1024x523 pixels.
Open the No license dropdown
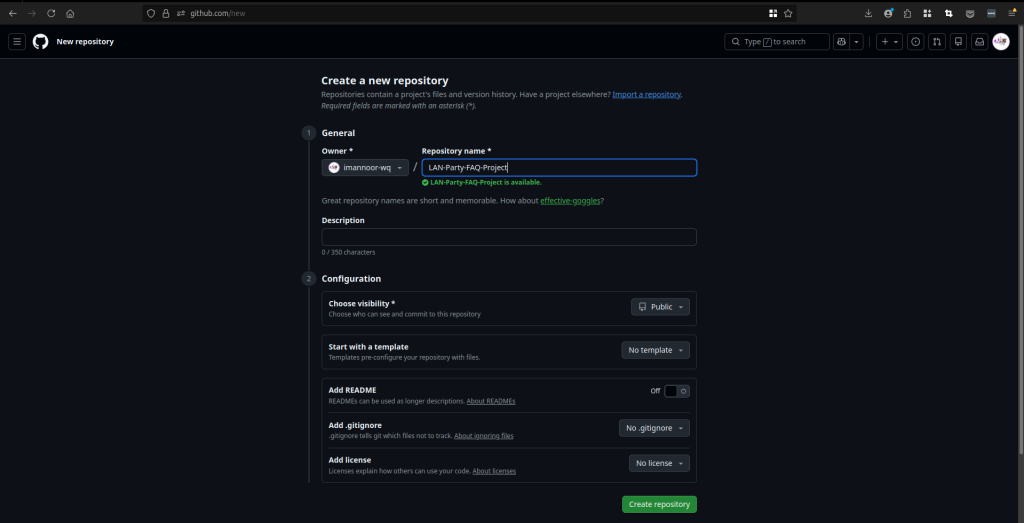click(659, 463)
